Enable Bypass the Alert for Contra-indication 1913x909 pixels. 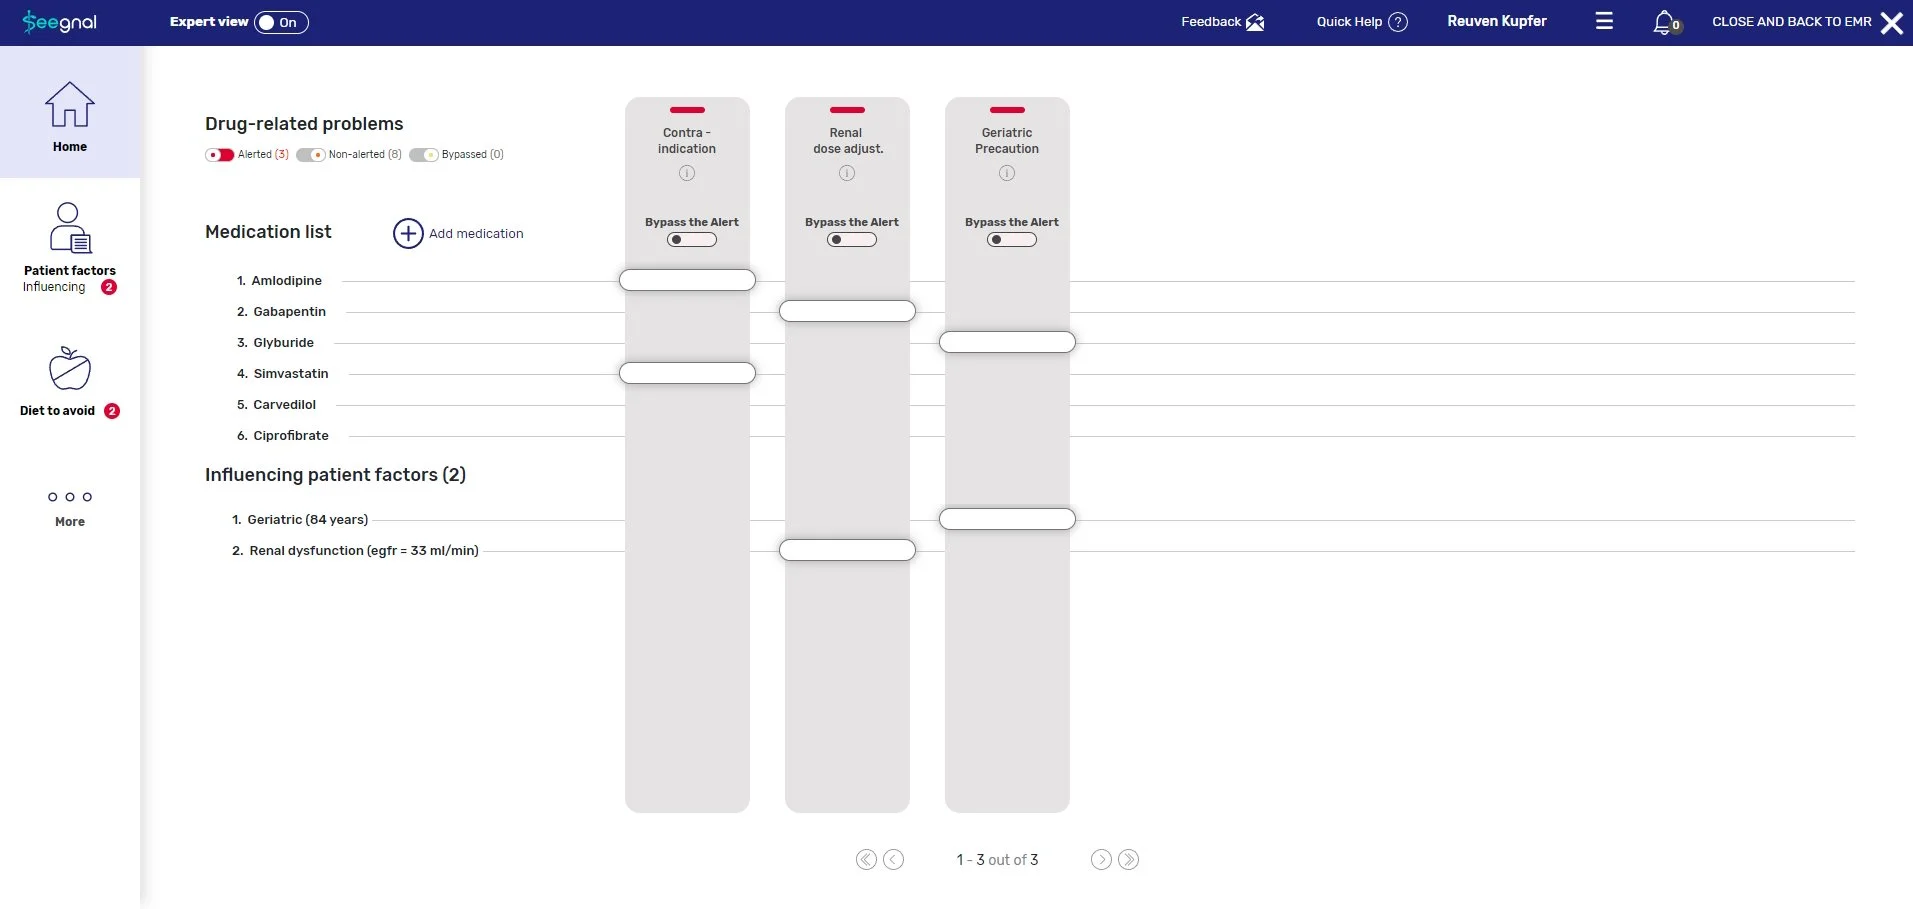pyautogui.click(x=692, y=240)
